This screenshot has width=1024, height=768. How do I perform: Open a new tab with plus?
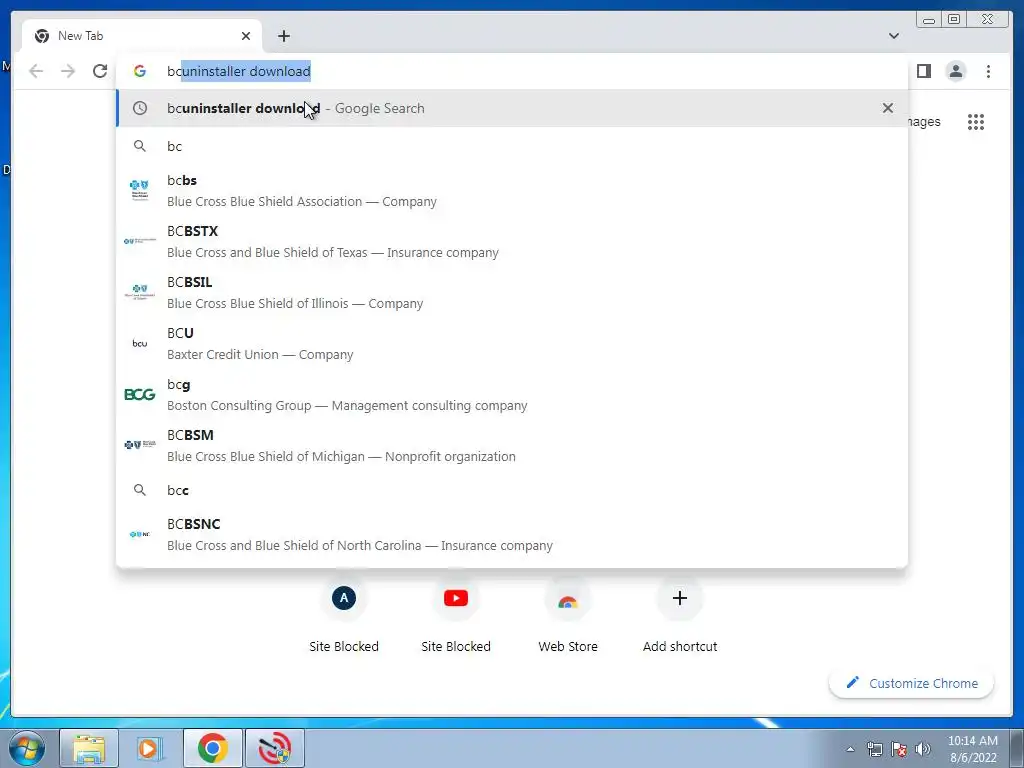pos(283,36)
